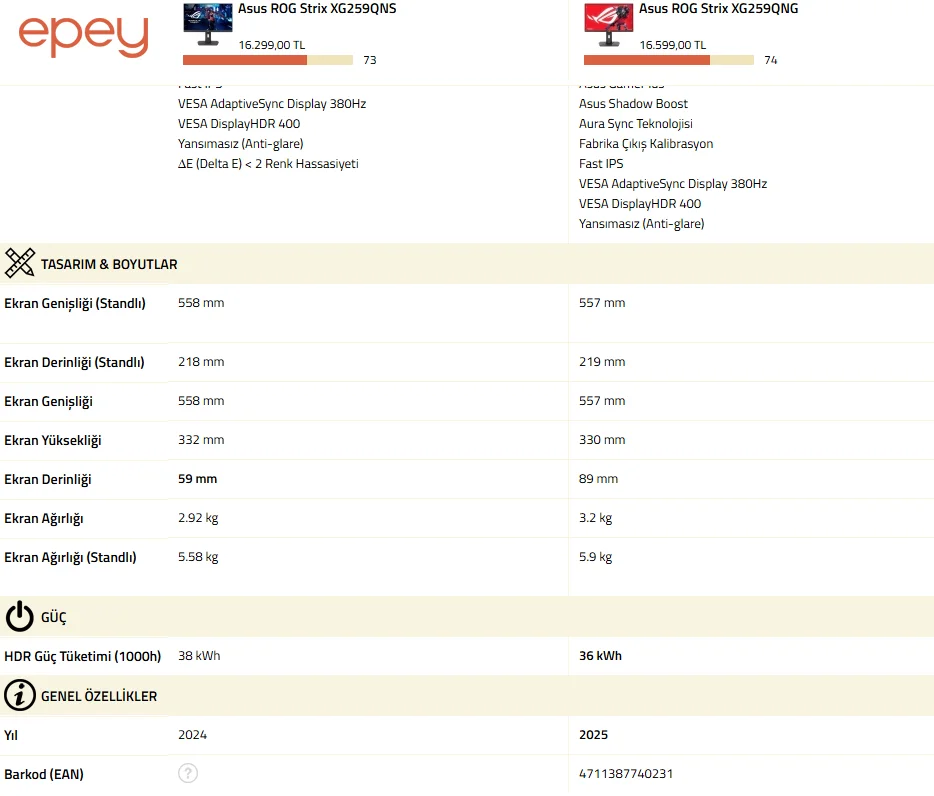Select the '59 mm' Ekran Derinliği value

pos(197,478)
